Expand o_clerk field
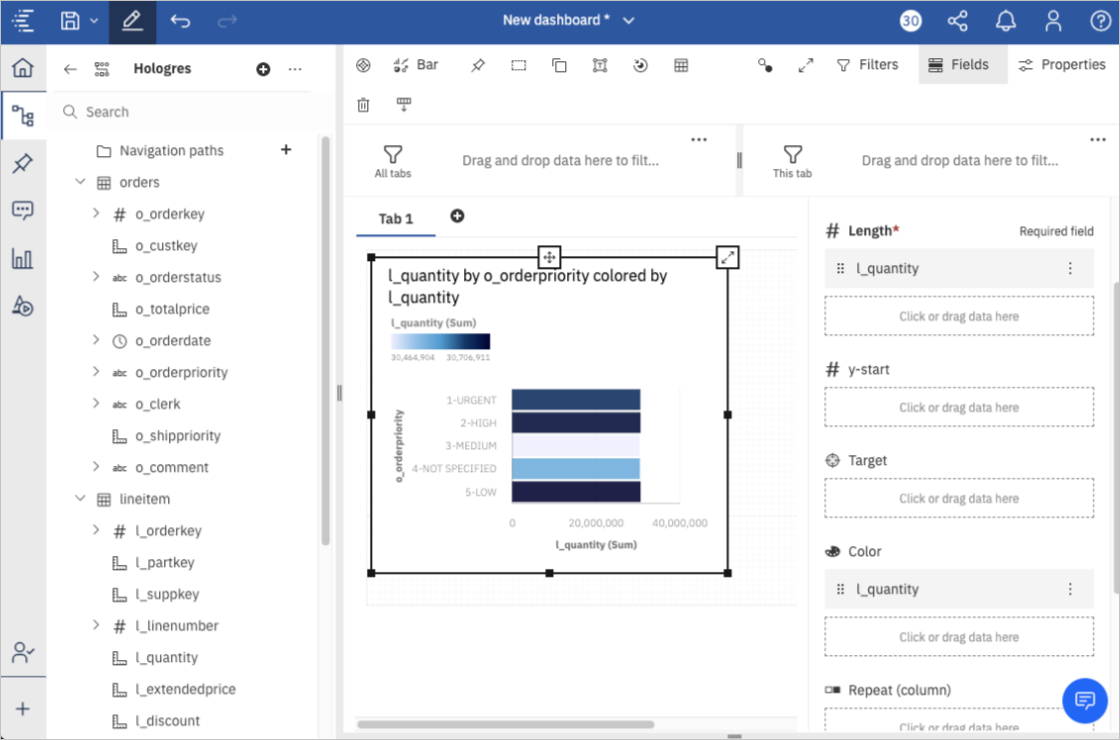This screenshot has height=740, width=1120. pos(96,403)
